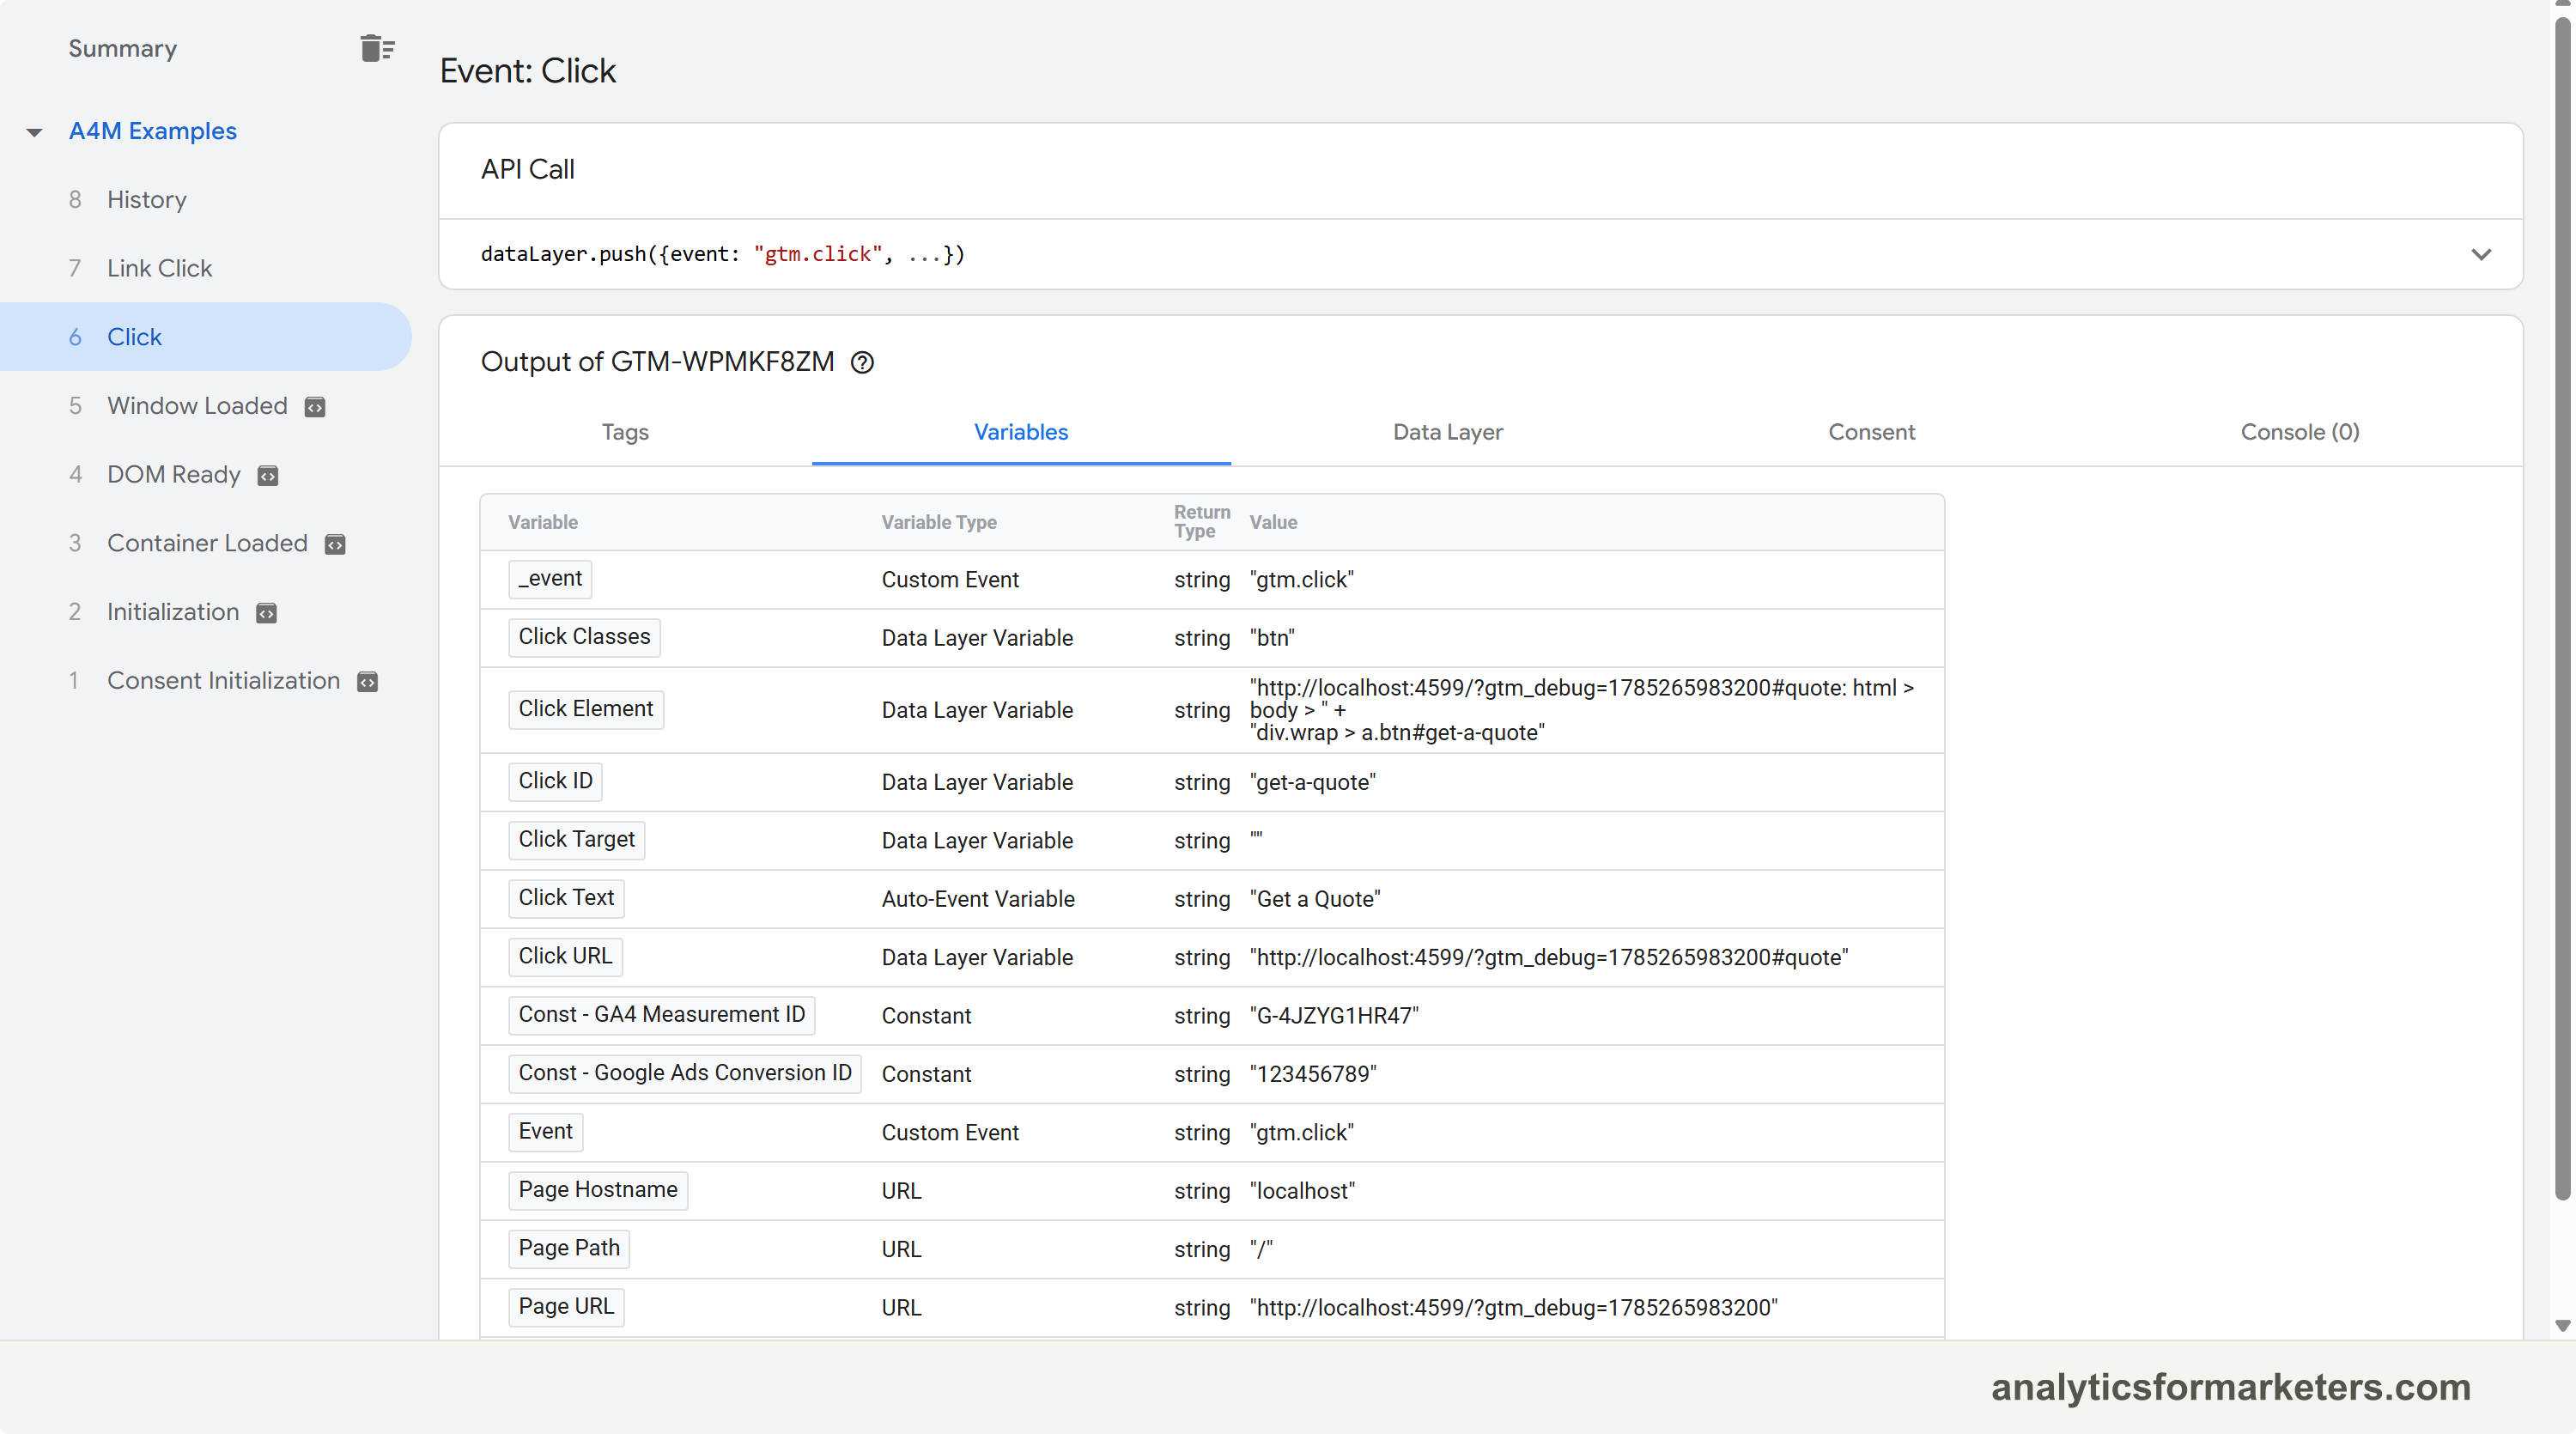2576x1434 pixels.
Task: Select event 3 Container Loaded
Action: pos(205,543)
